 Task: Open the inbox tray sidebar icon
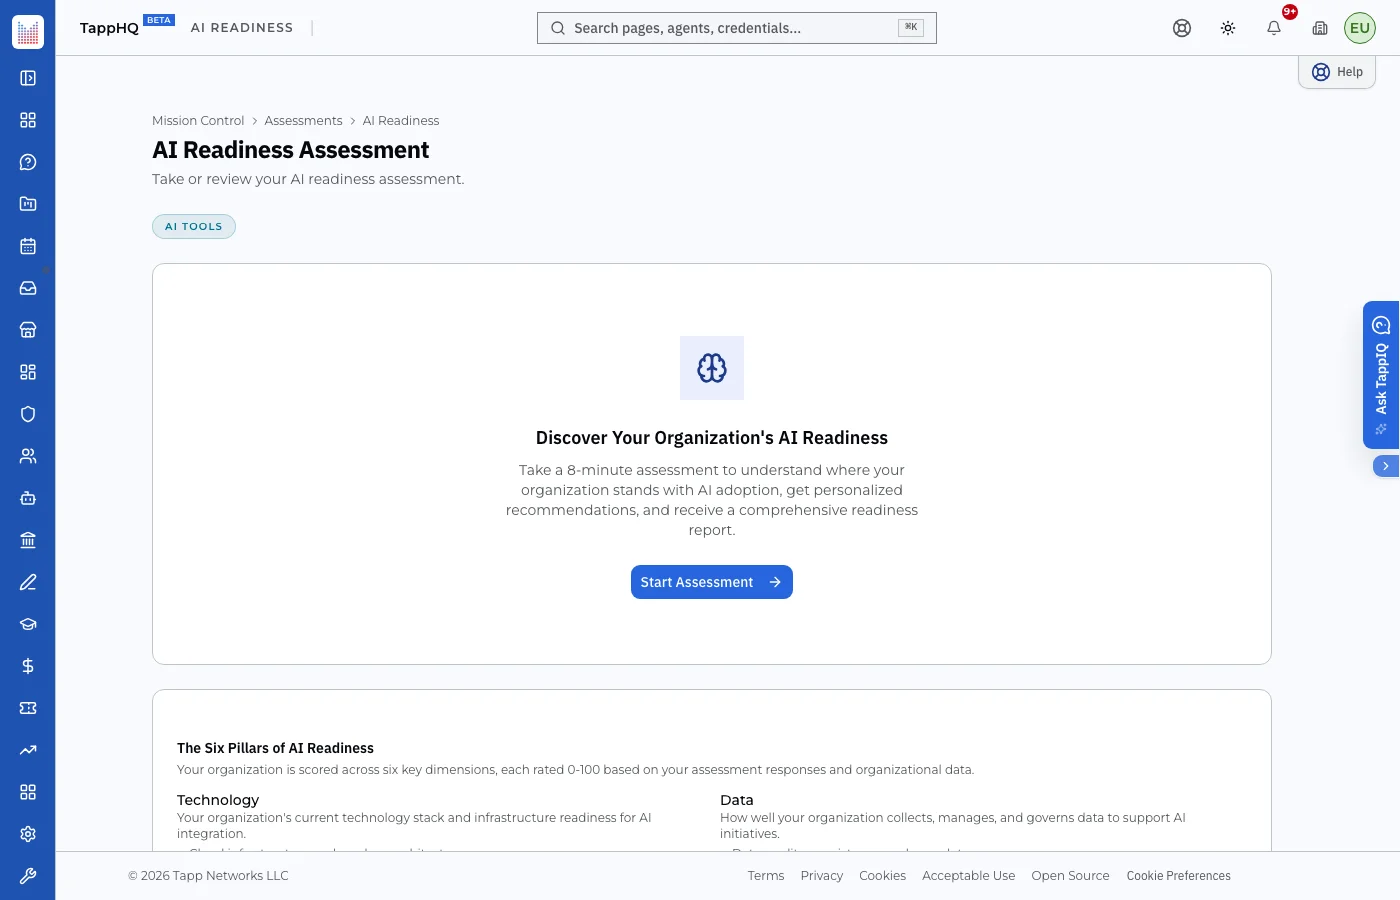[x=28, y=288]
